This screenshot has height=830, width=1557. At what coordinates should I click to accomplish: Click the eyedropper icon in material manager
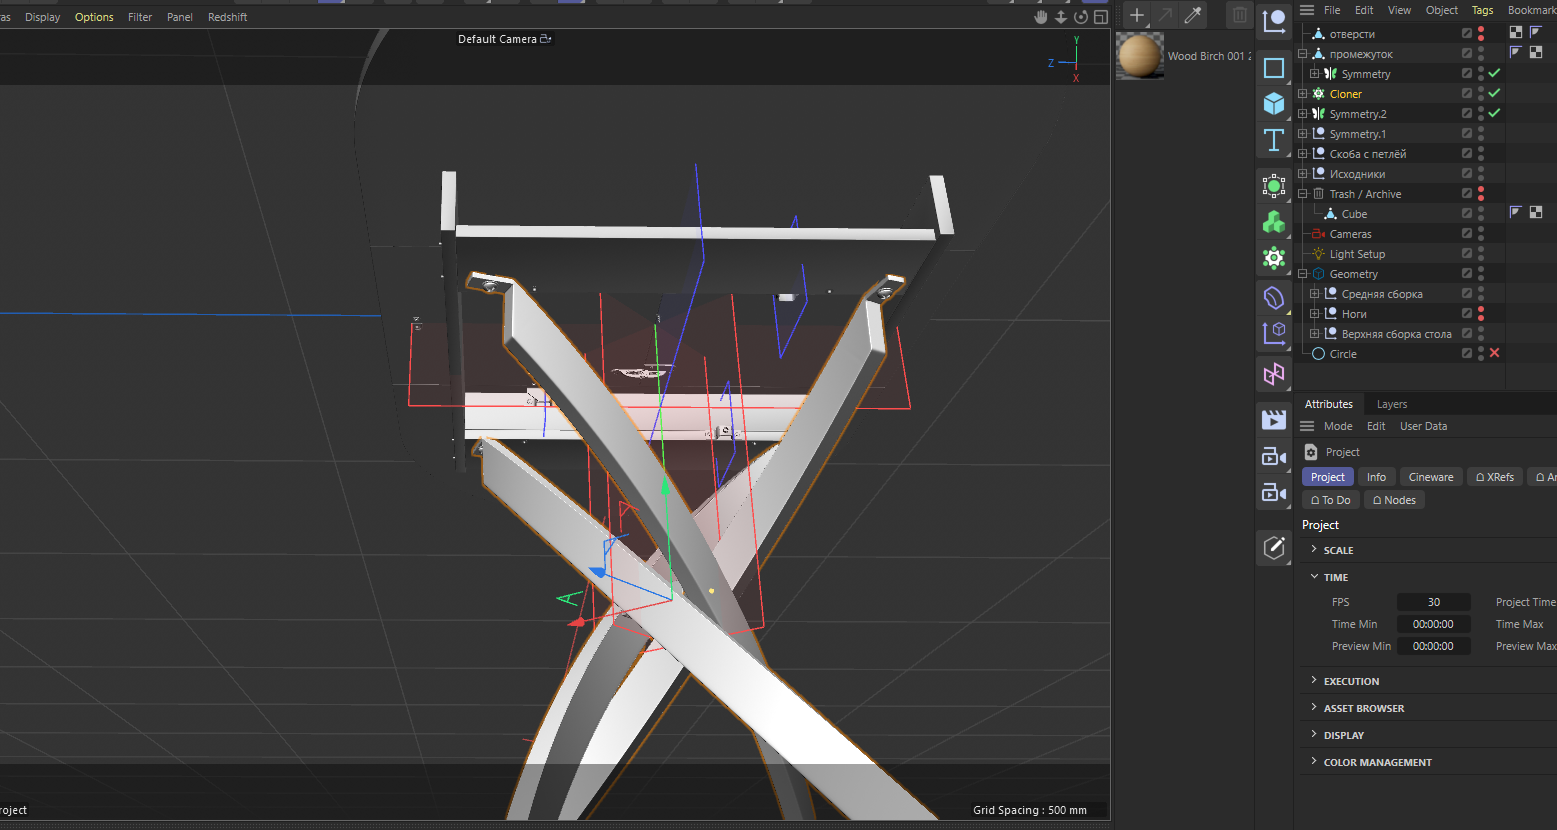pyautogui.click(x=1193, y=15)
